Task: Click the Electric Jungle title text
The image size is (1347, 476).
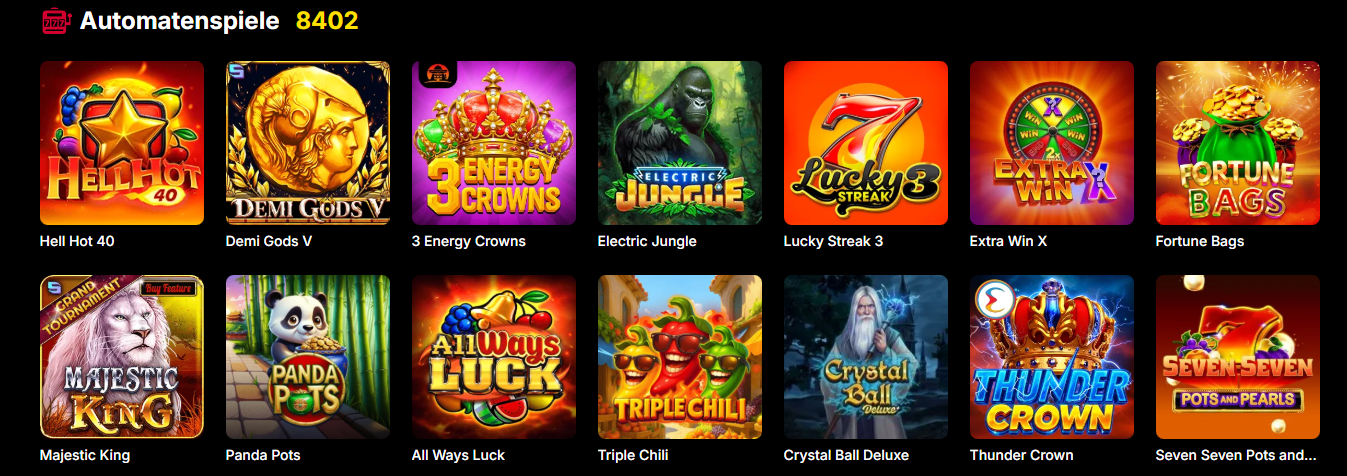Action: (x=647, y=241)
